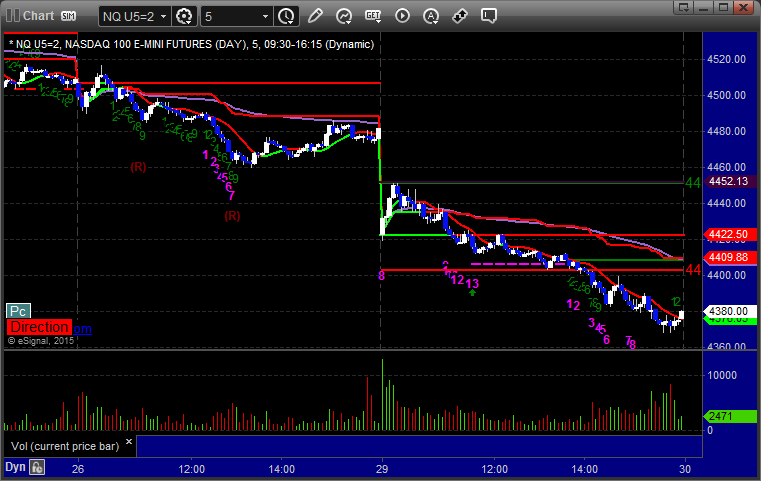Viewport: 761px width, 481px height.
Task: Click the Dyn scaling label
Action: tap(15, 467)
